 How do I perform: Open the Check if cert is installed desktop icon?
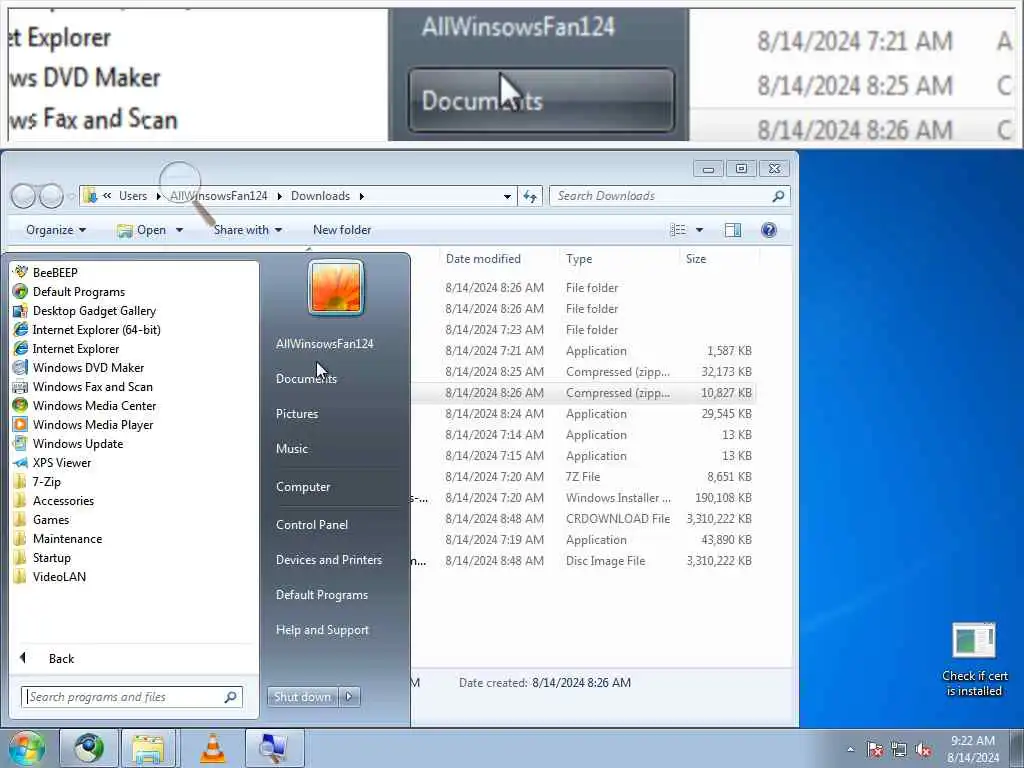pos(974,660)
